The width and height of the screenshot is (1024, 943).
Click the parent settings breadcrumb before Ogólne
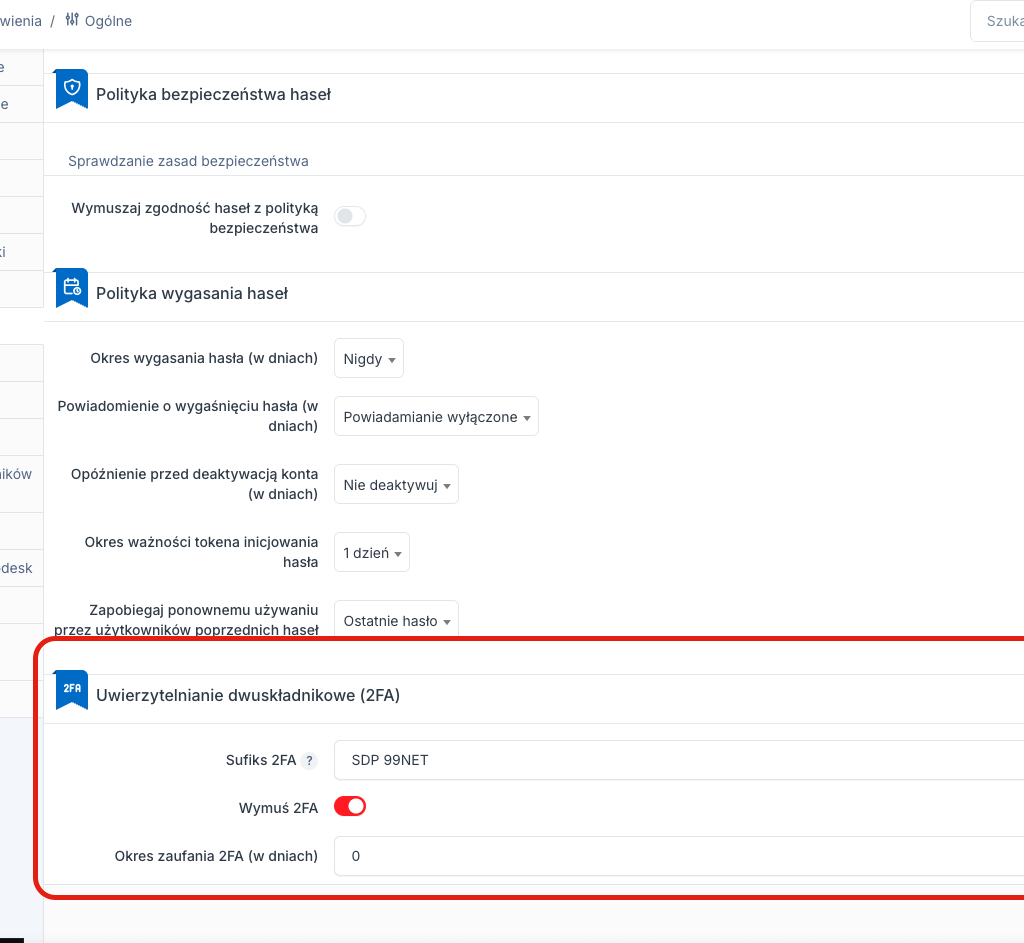[x=20, y=21]
